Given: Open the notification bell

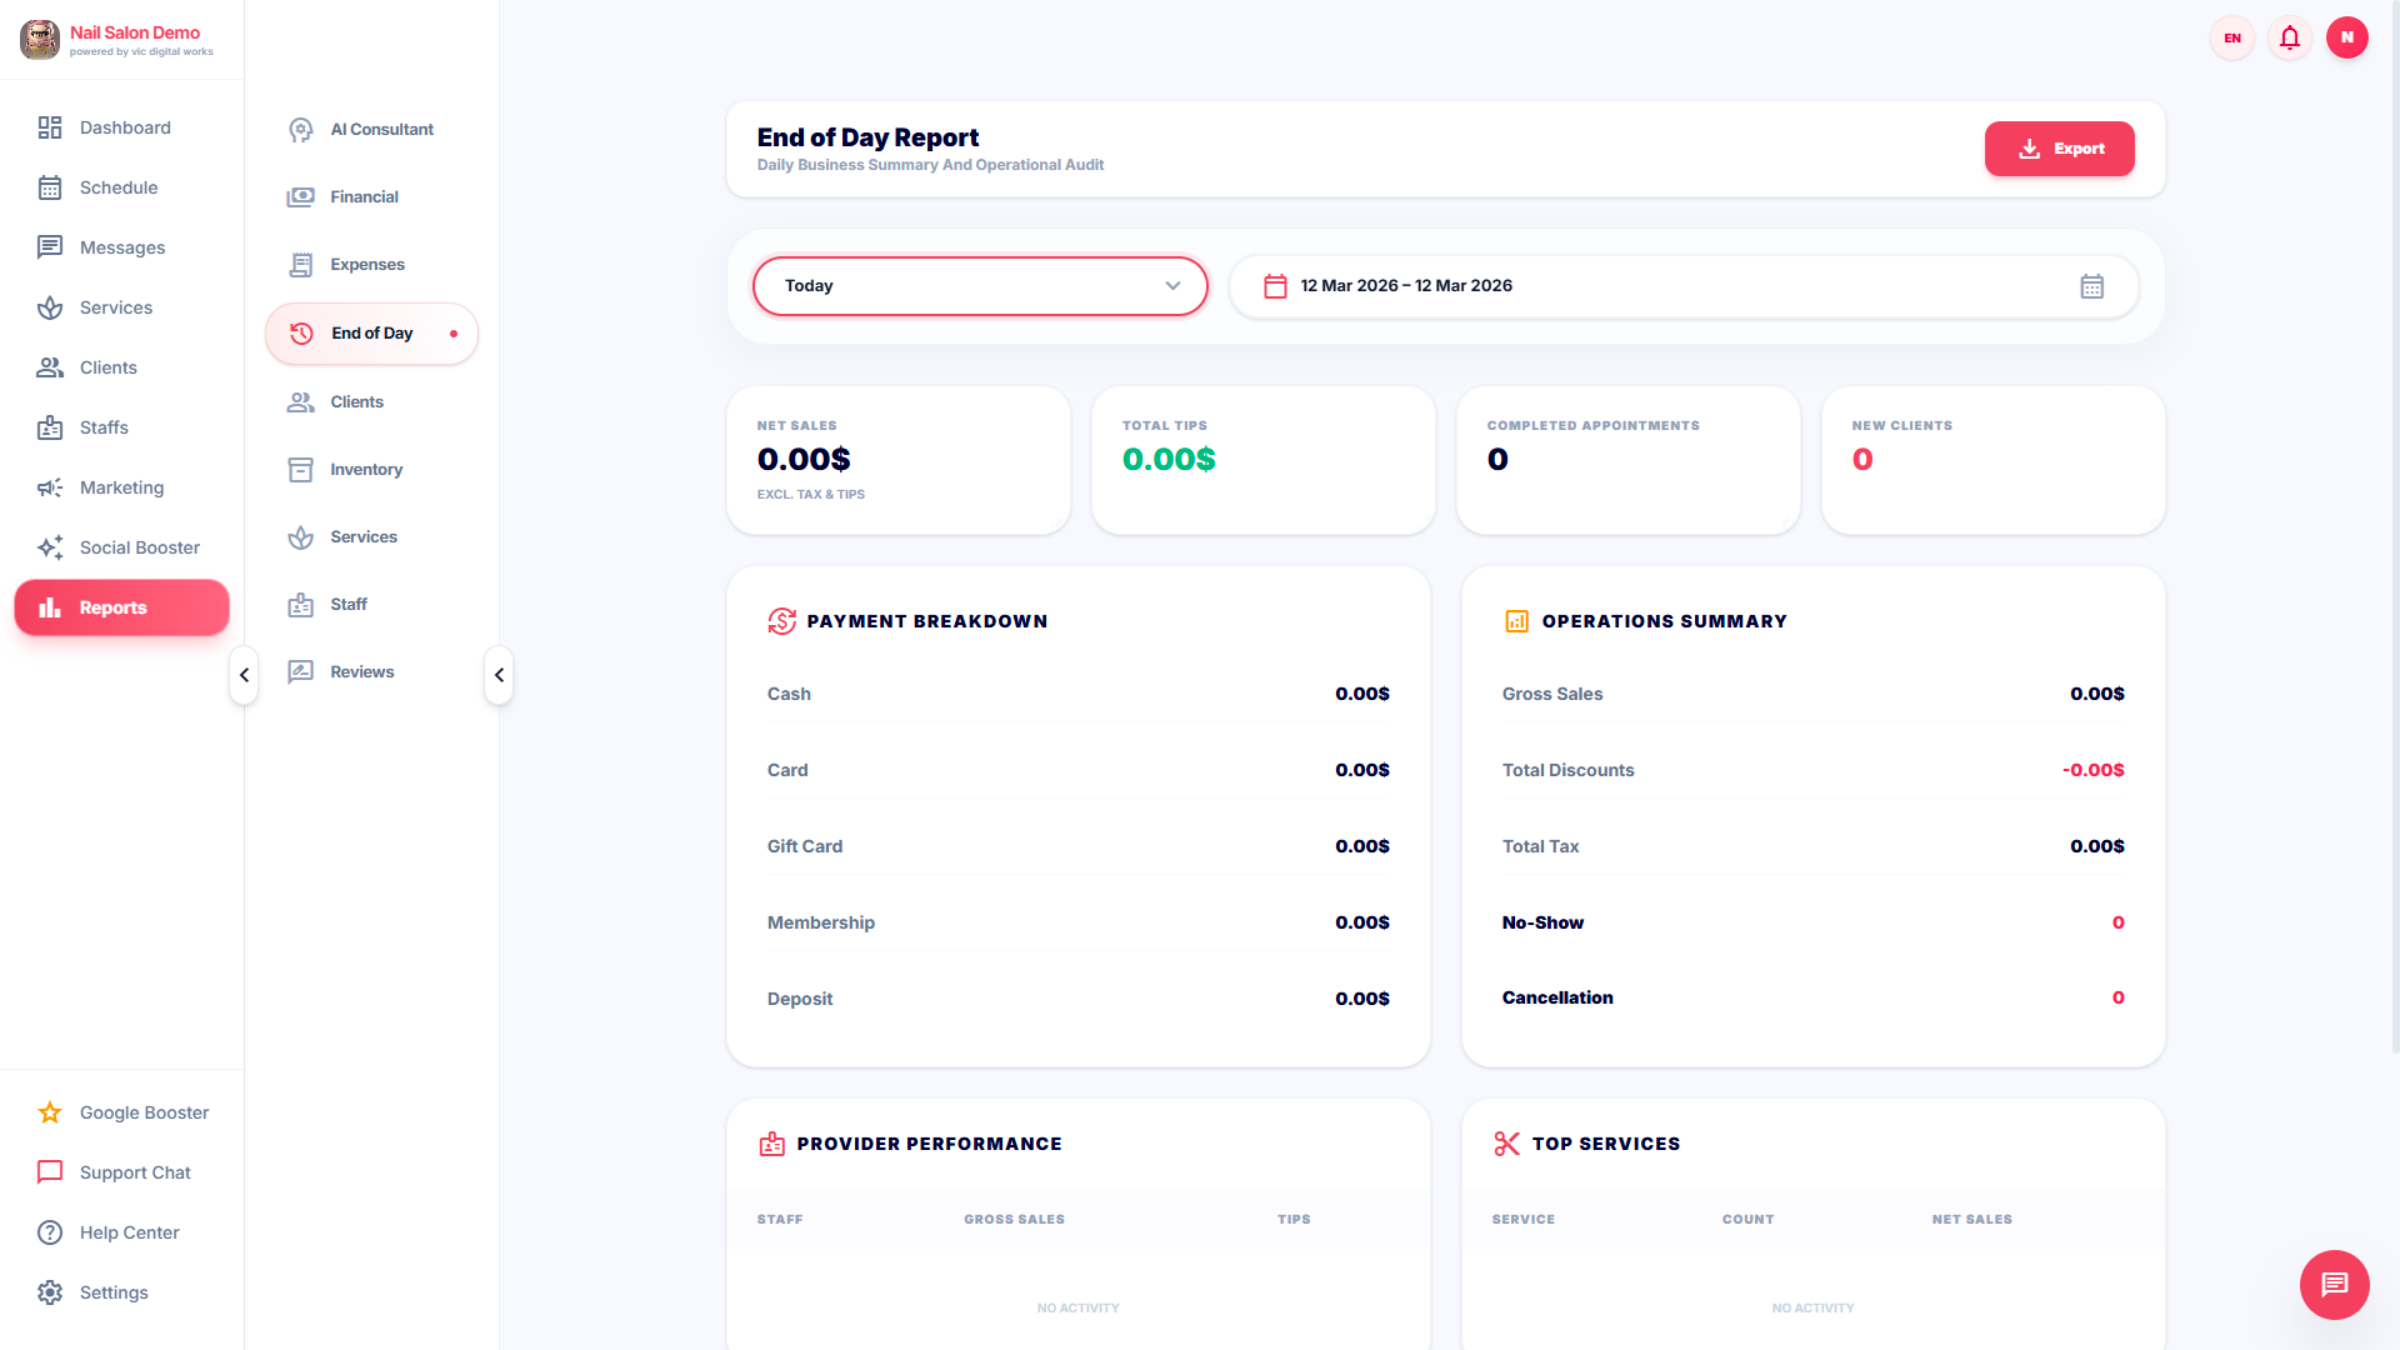Looking at the screenshot, I should [x=2289, y=37].
